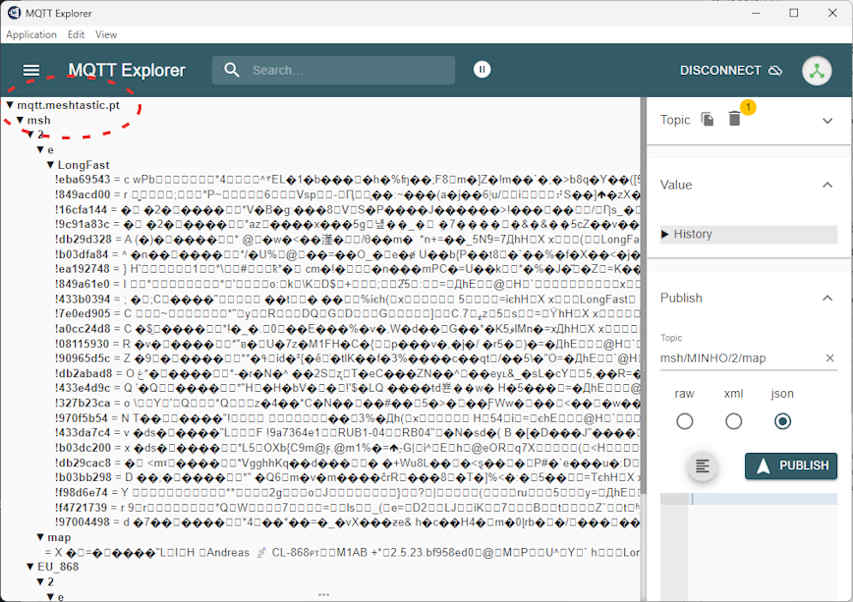Select topic !849a61e0

(348, 284)
